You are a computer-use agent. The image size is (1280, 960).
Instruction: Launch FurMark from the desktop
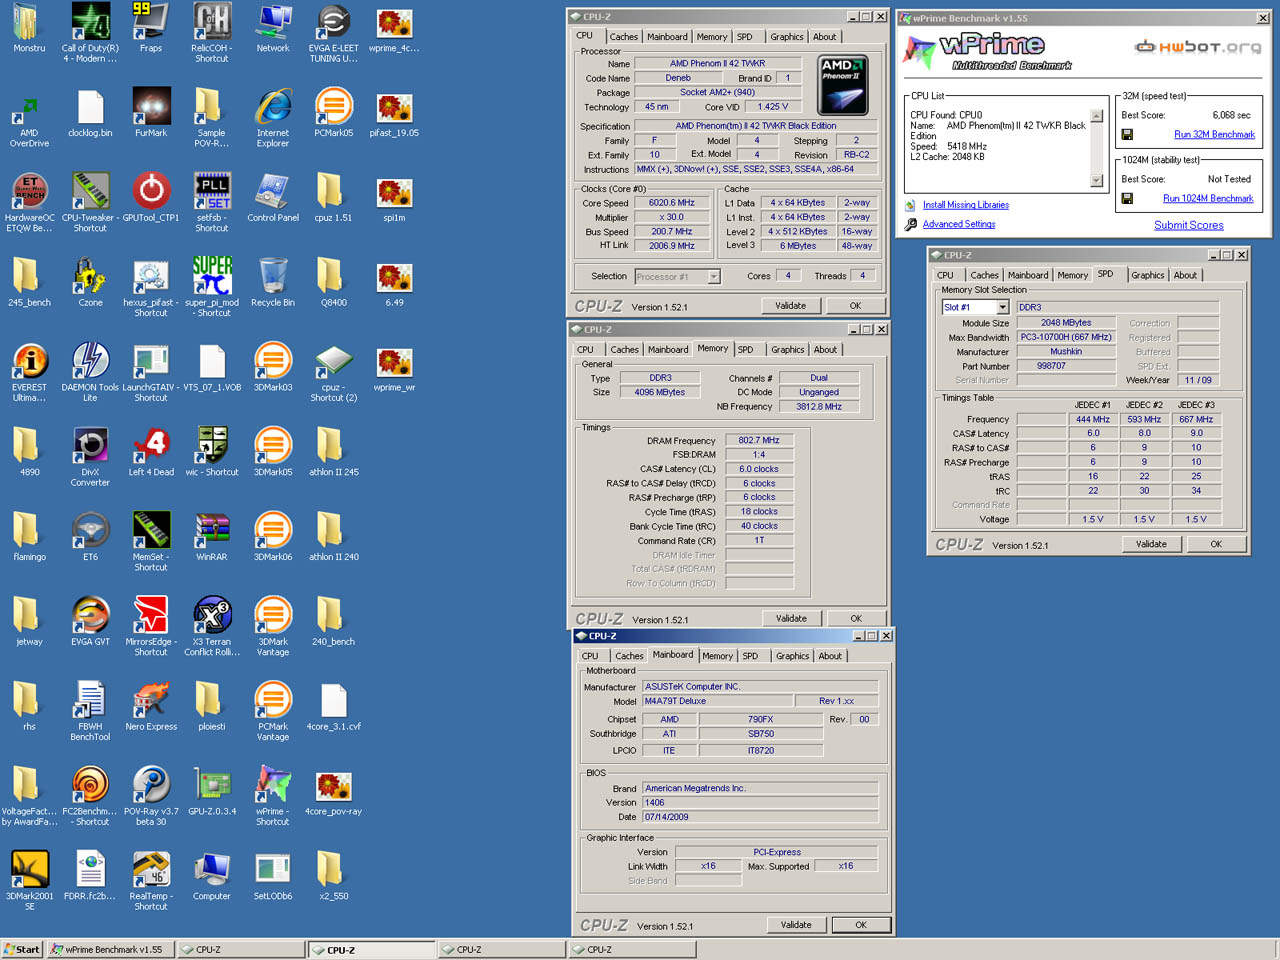point(151,112)
